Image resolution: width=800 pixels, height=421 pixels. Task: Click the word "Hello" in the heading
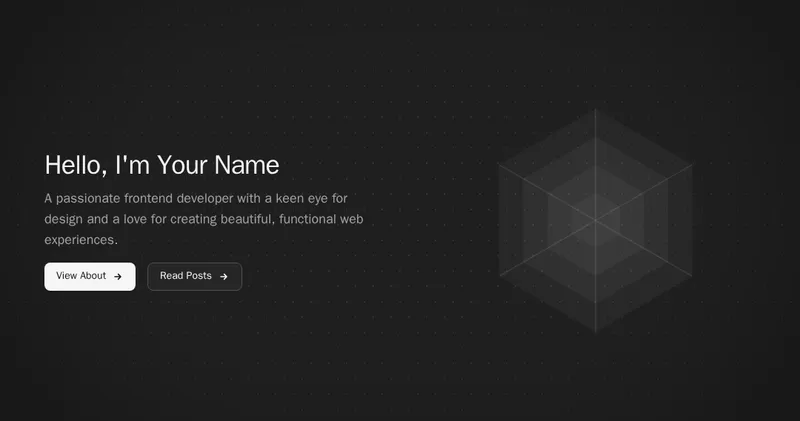75,165
